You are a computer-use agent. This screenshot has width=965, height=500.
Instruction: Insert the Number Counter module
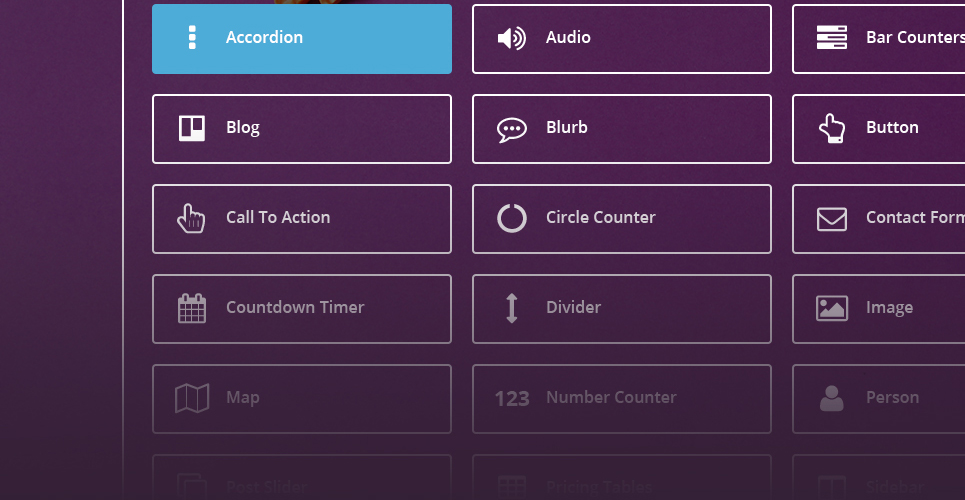[x=622, y=399]
